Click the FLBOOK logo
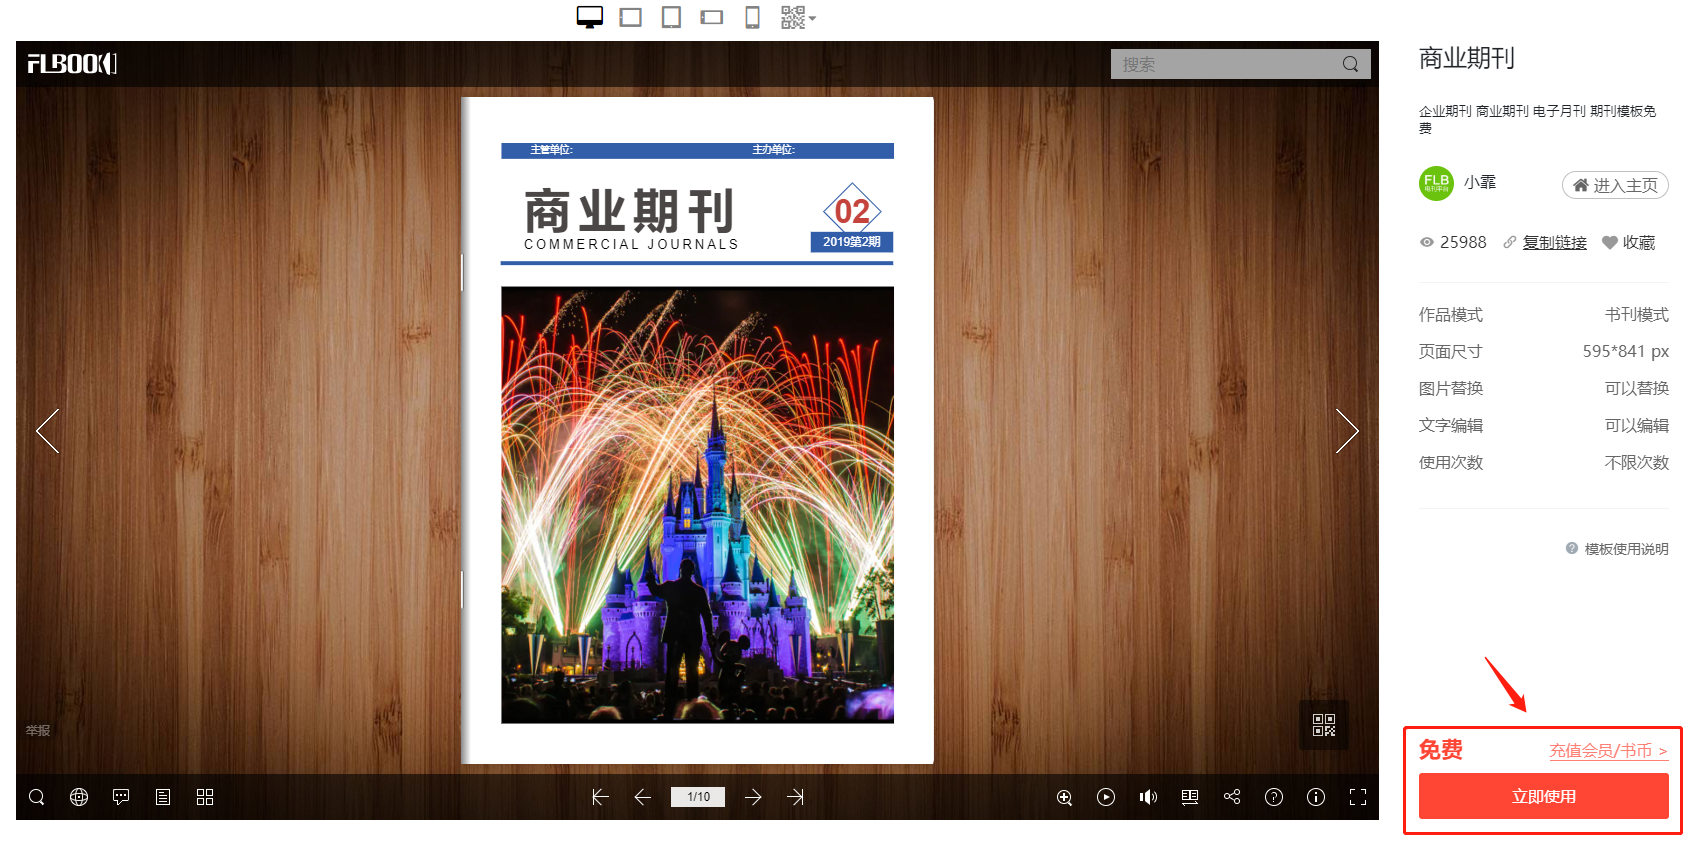 72,64
